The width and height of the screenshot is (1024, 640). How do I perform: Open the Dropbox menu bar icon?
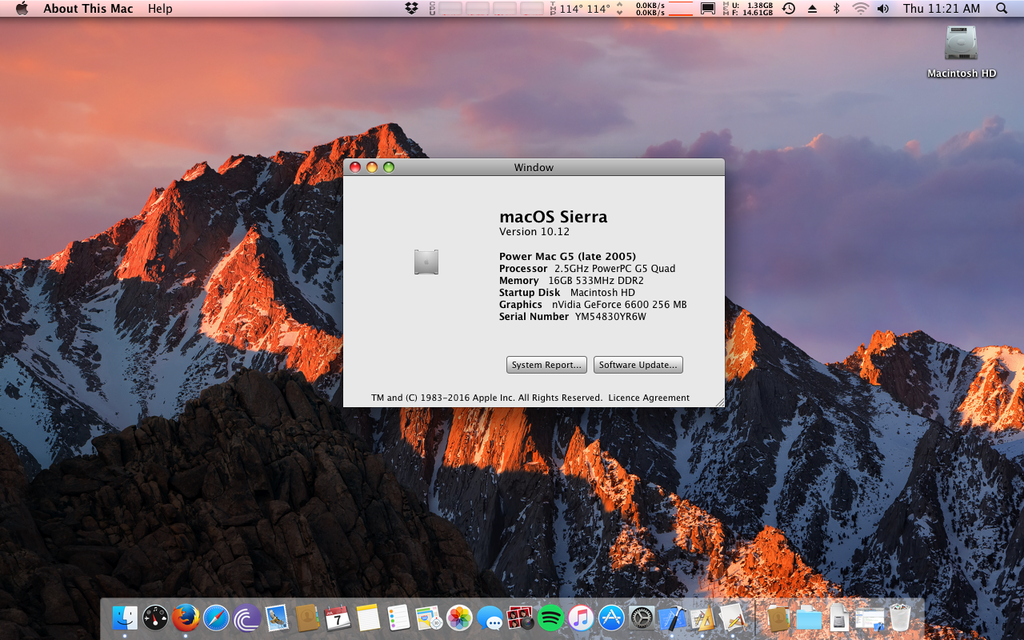pyautogui.click(x=411, y=8)
